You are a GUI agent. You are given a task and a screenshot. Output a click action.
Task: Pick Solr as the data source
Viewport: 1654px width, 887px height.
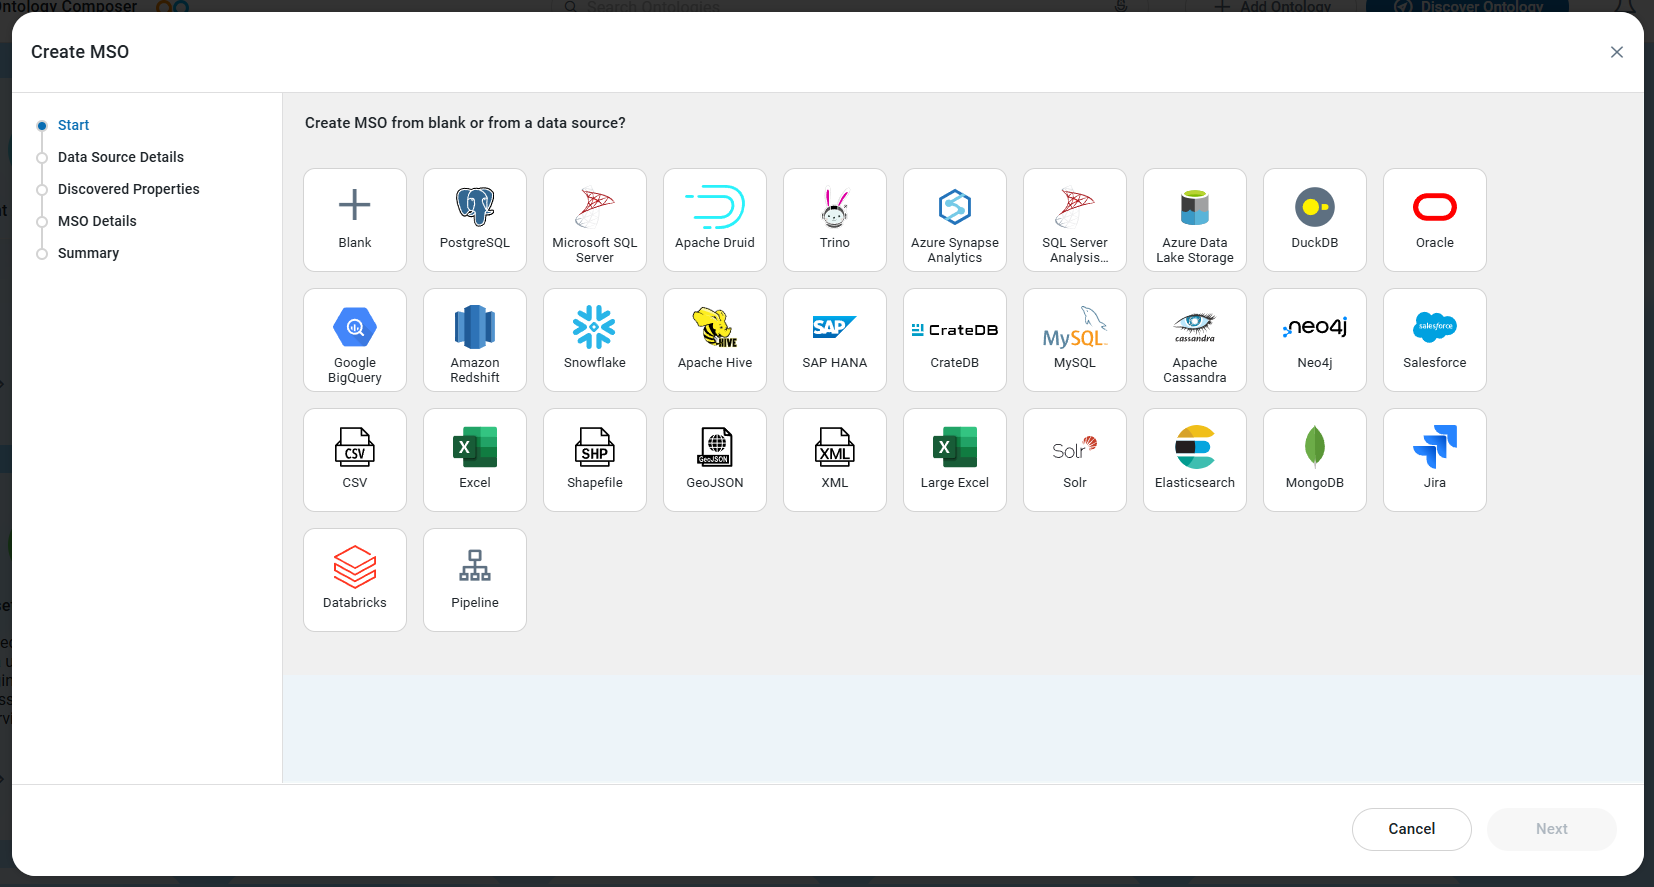[x=1075, y=460]
